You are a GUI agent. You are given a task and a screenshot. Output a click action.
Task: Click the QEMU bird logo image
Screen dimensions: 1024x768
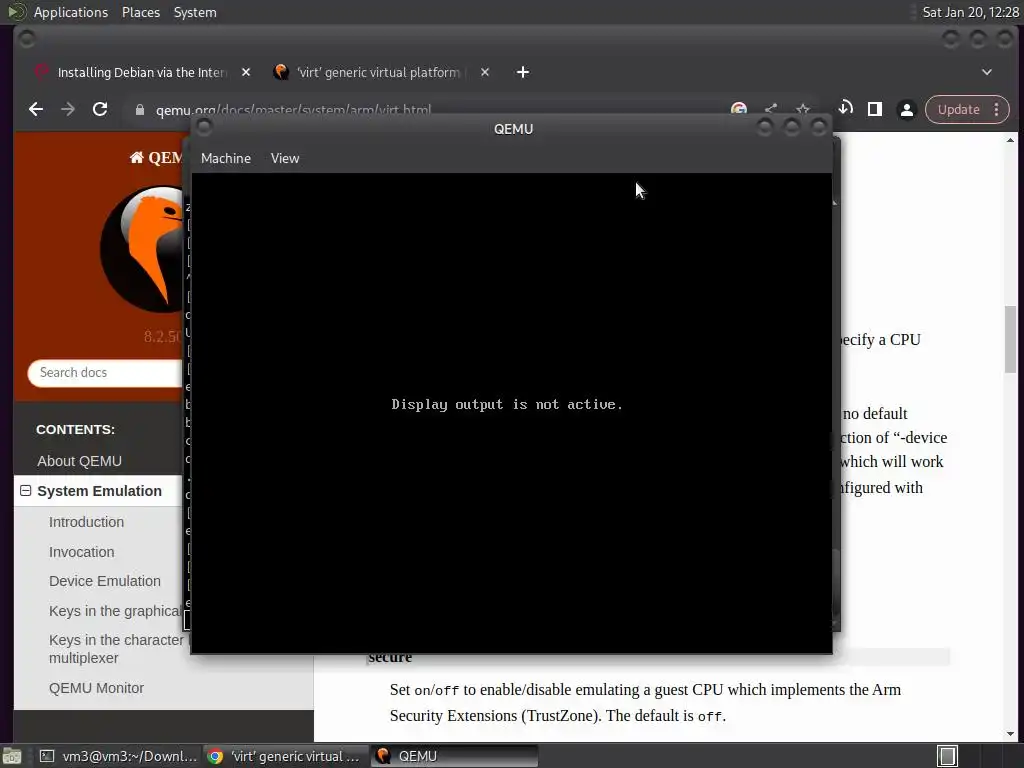(x=142, y=249)
